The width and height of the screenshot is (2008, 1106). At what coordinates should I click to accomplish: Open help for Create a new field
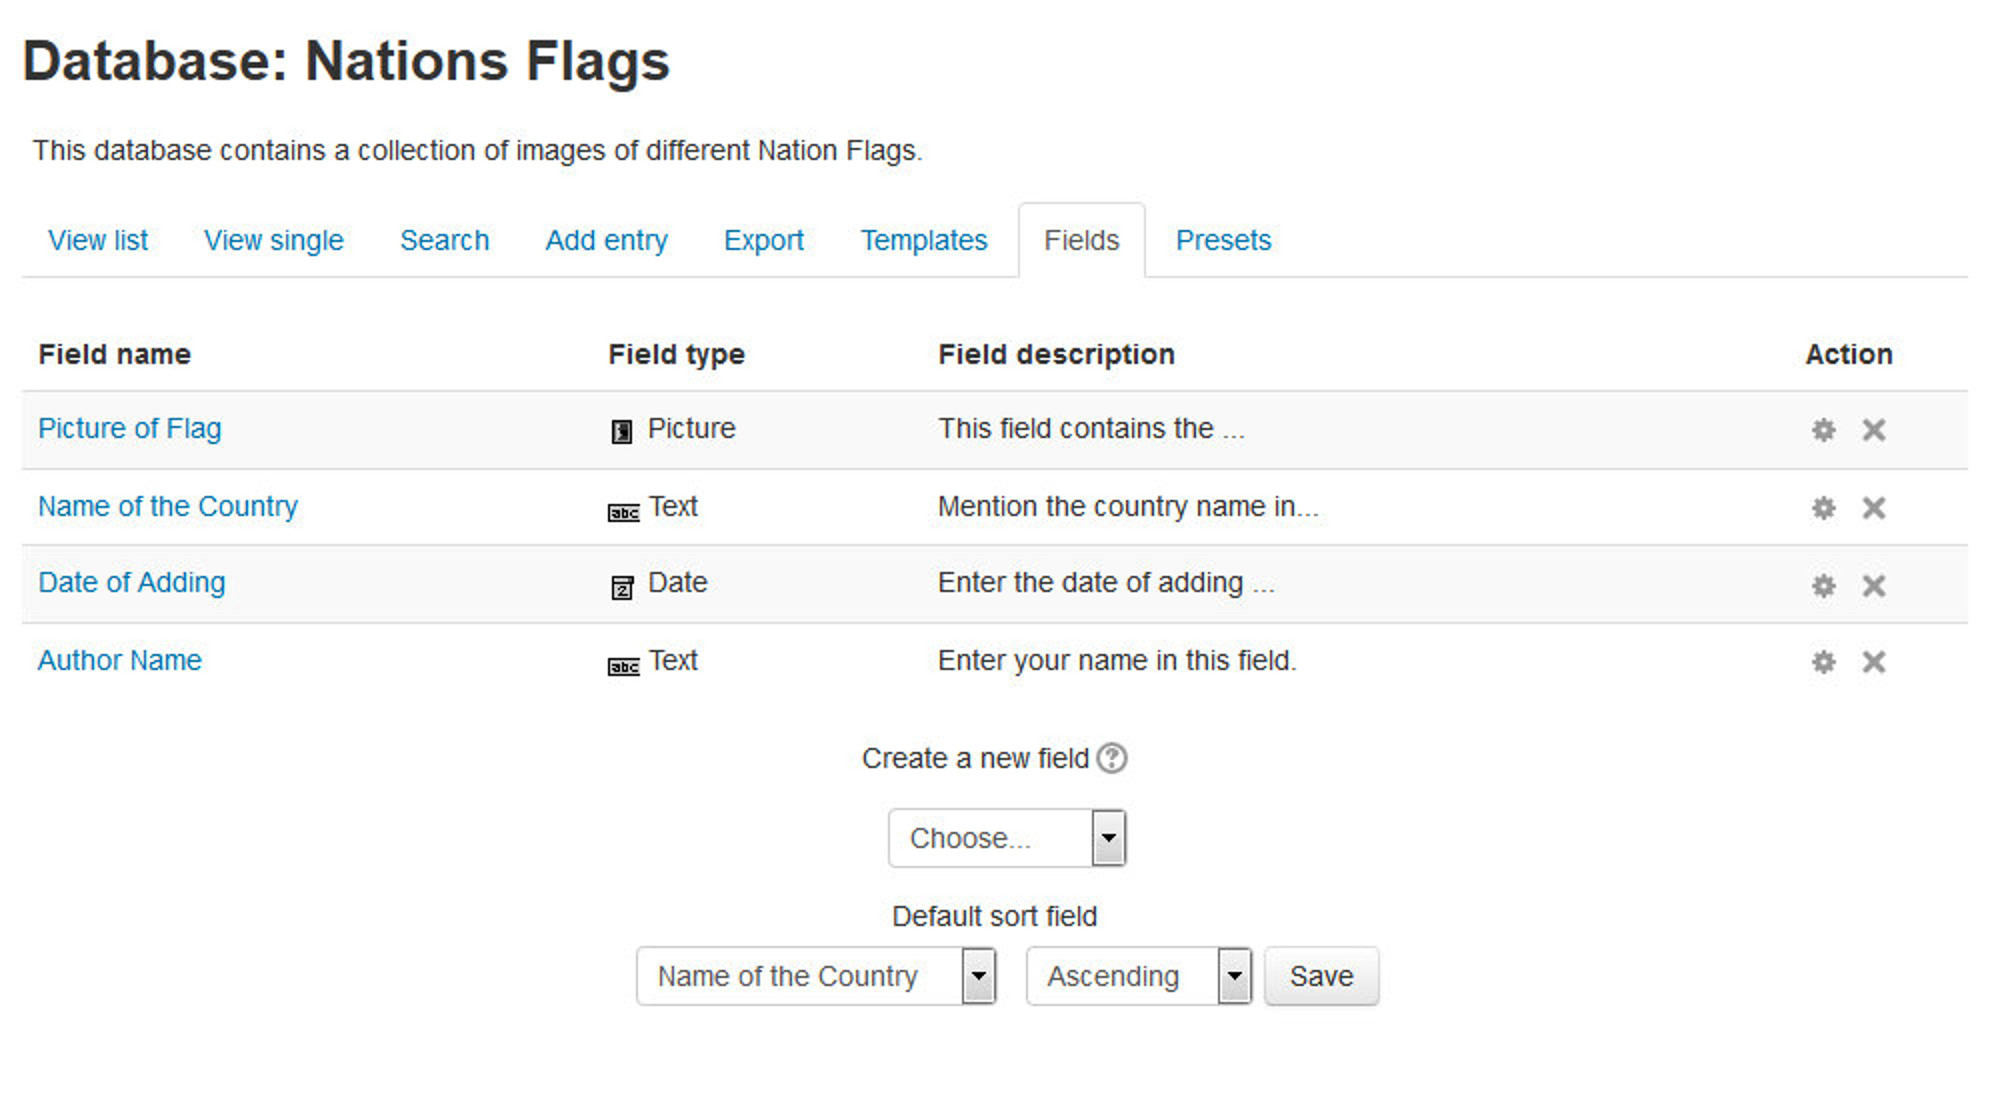click(1112, 759)
